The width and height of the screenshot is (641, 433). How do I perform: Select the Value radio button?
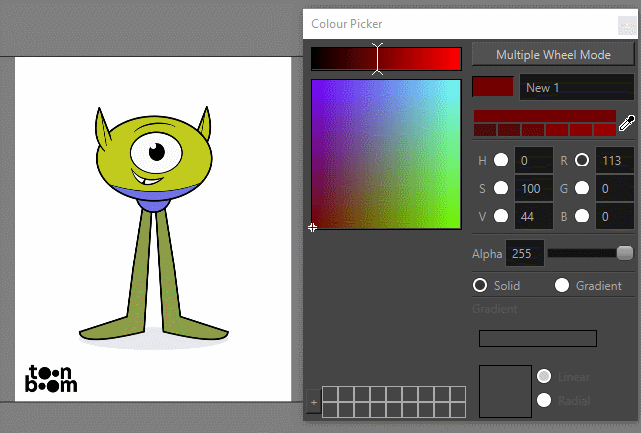pyautogui.click(x=500, y=215)
